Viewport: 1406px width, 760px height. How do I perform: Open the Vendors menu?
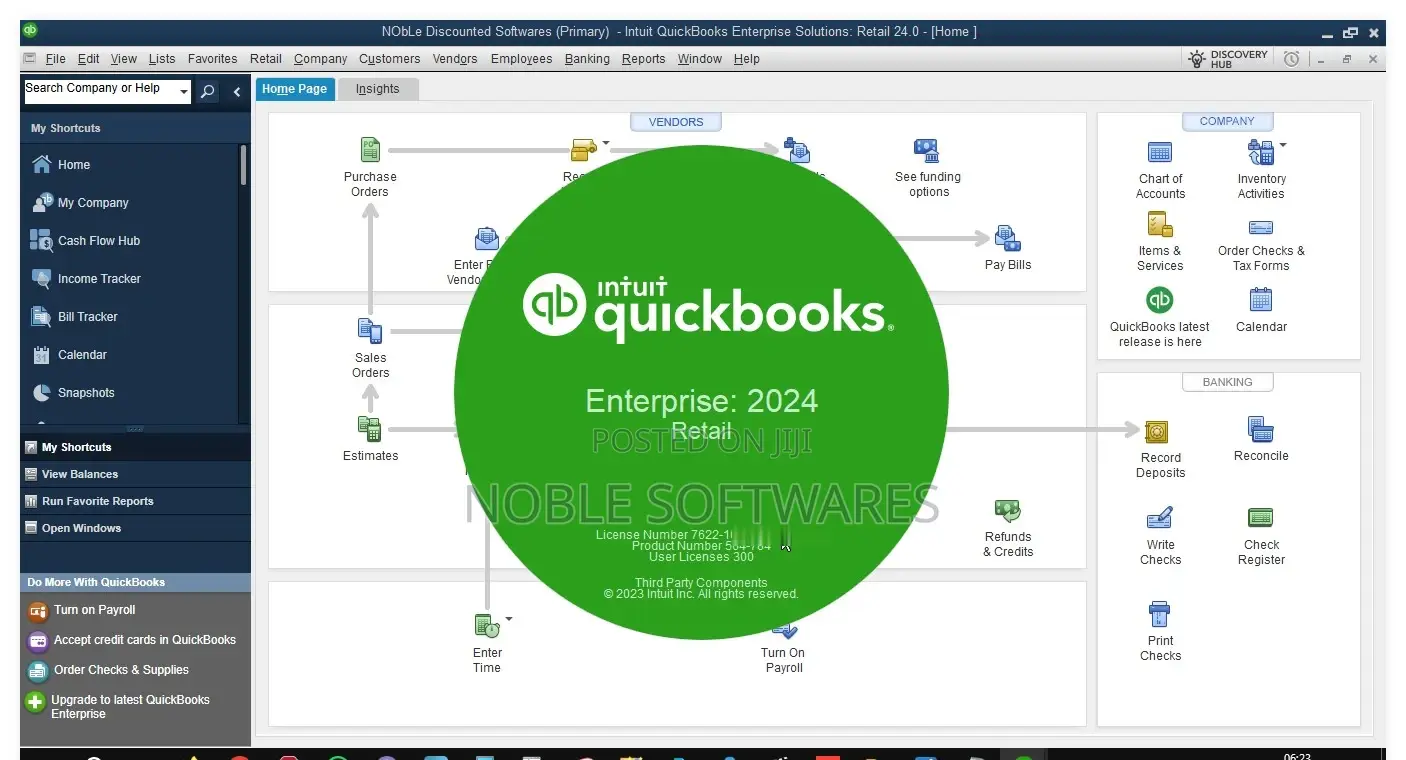coord(455,59)
